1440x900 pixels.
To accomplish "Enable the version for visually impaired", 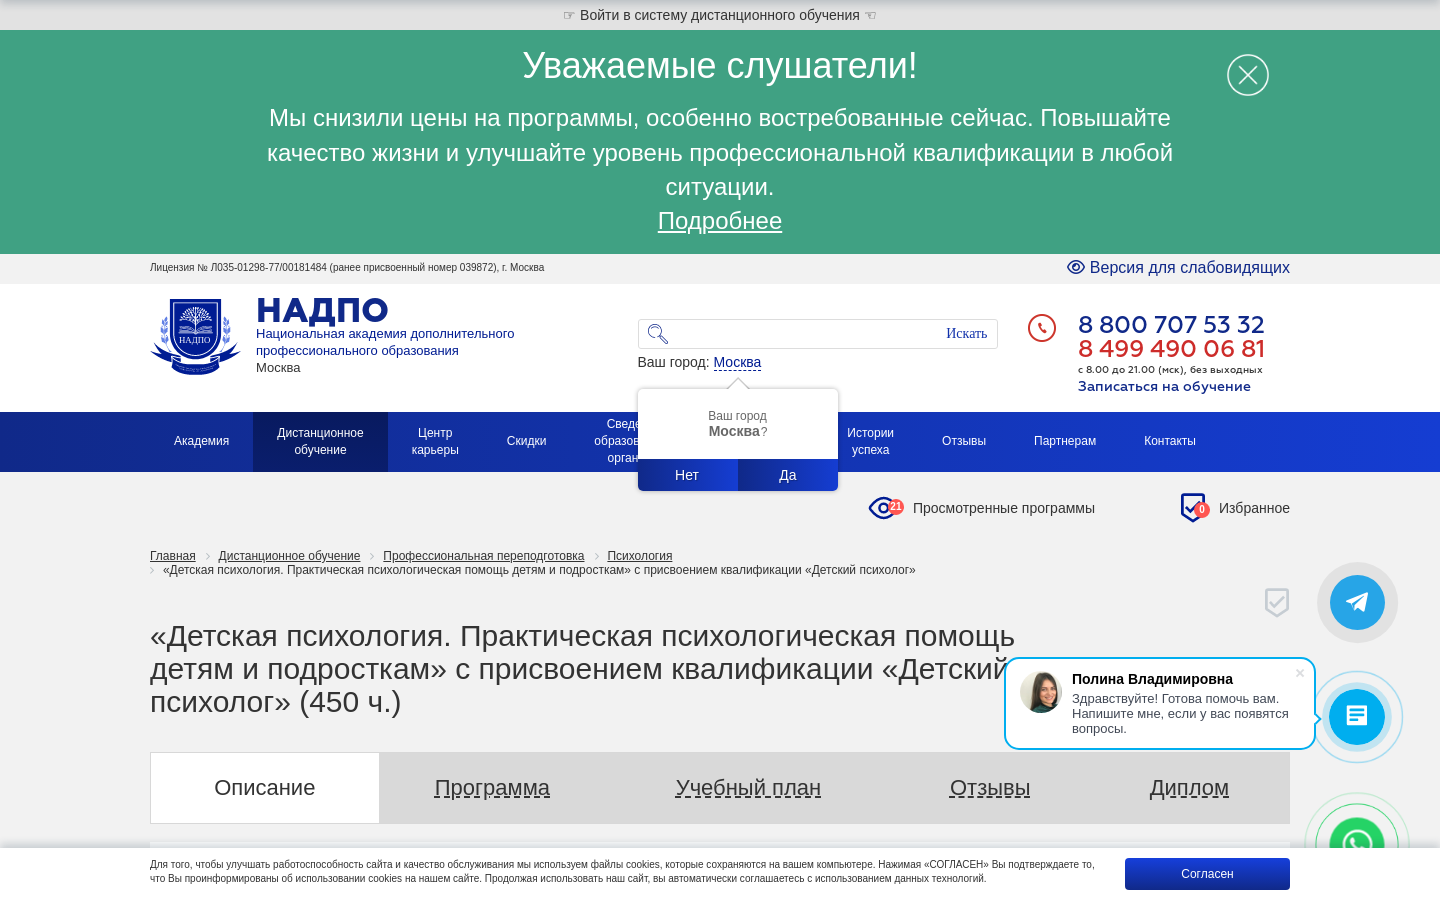I will pos(1178,267).
